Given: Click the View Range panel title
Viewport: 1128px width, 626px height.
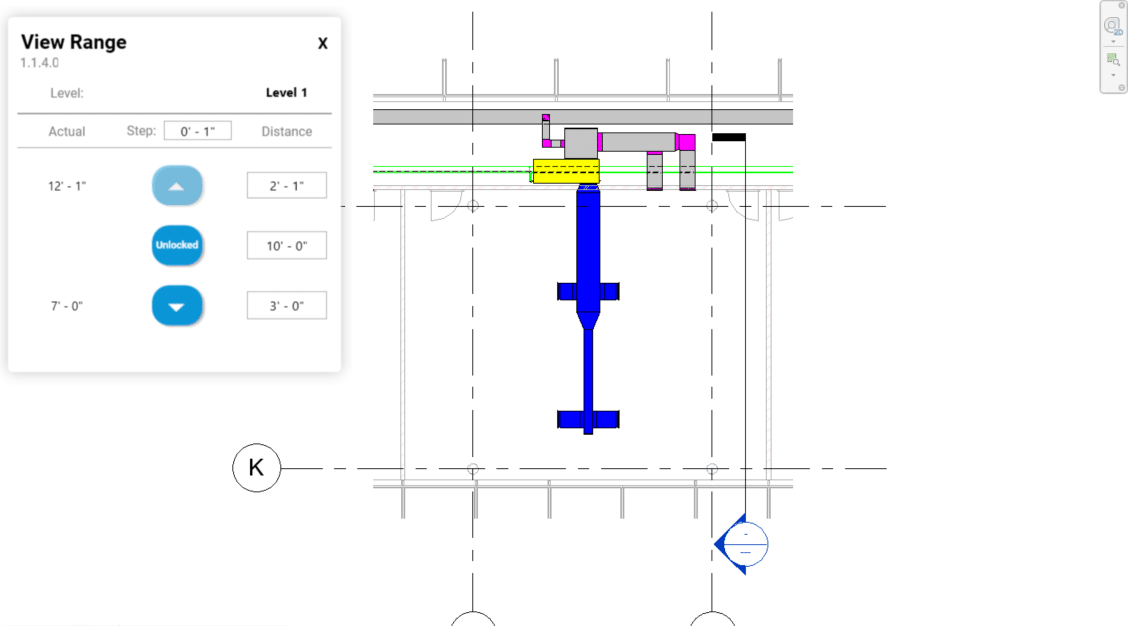Looking at the screenshot, I should [x=73, y=42].
